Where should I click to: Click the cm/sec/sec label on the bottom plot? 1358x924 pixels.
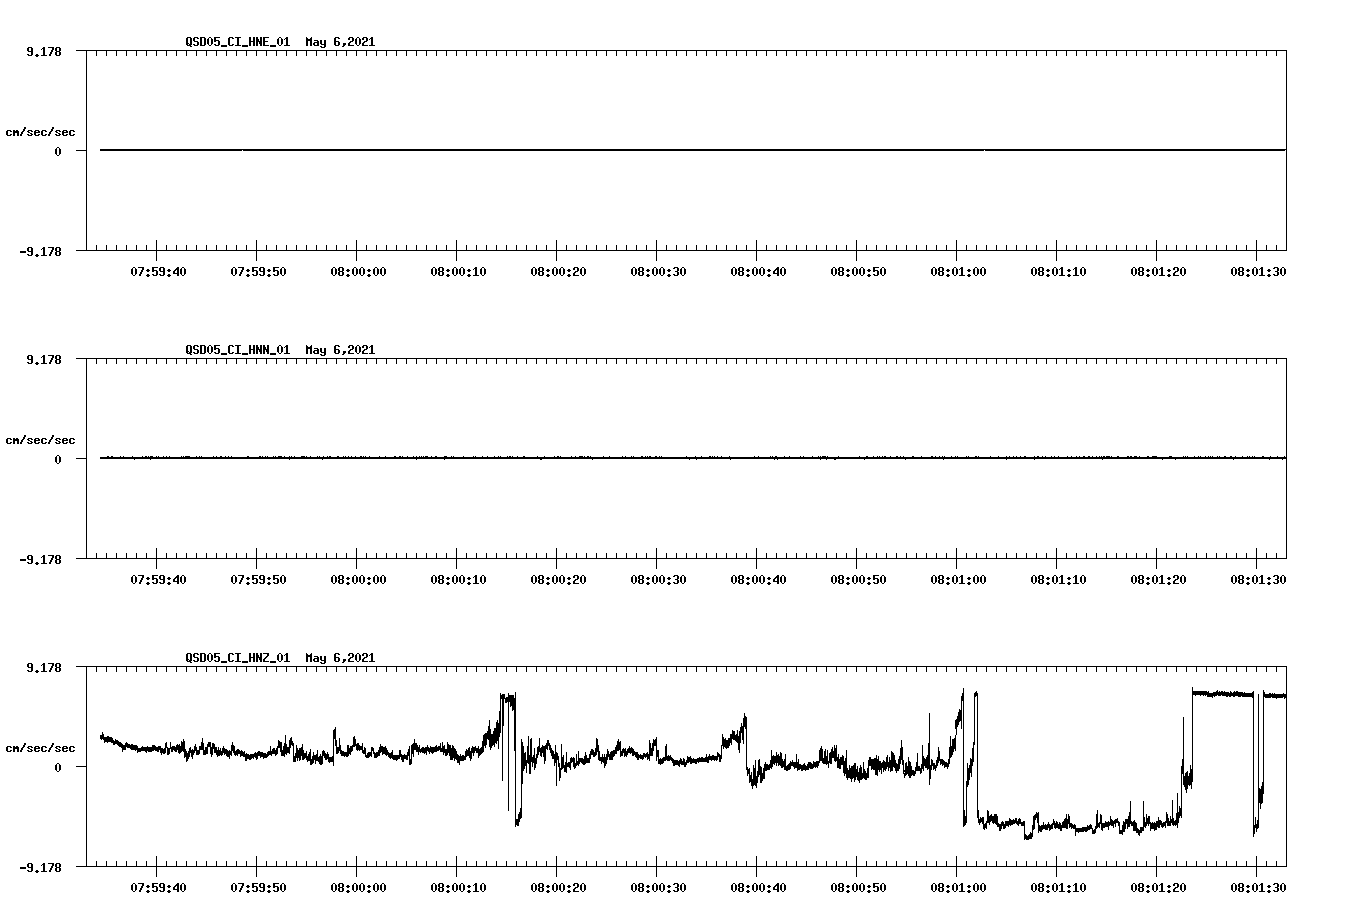click(x=41, y=747)
